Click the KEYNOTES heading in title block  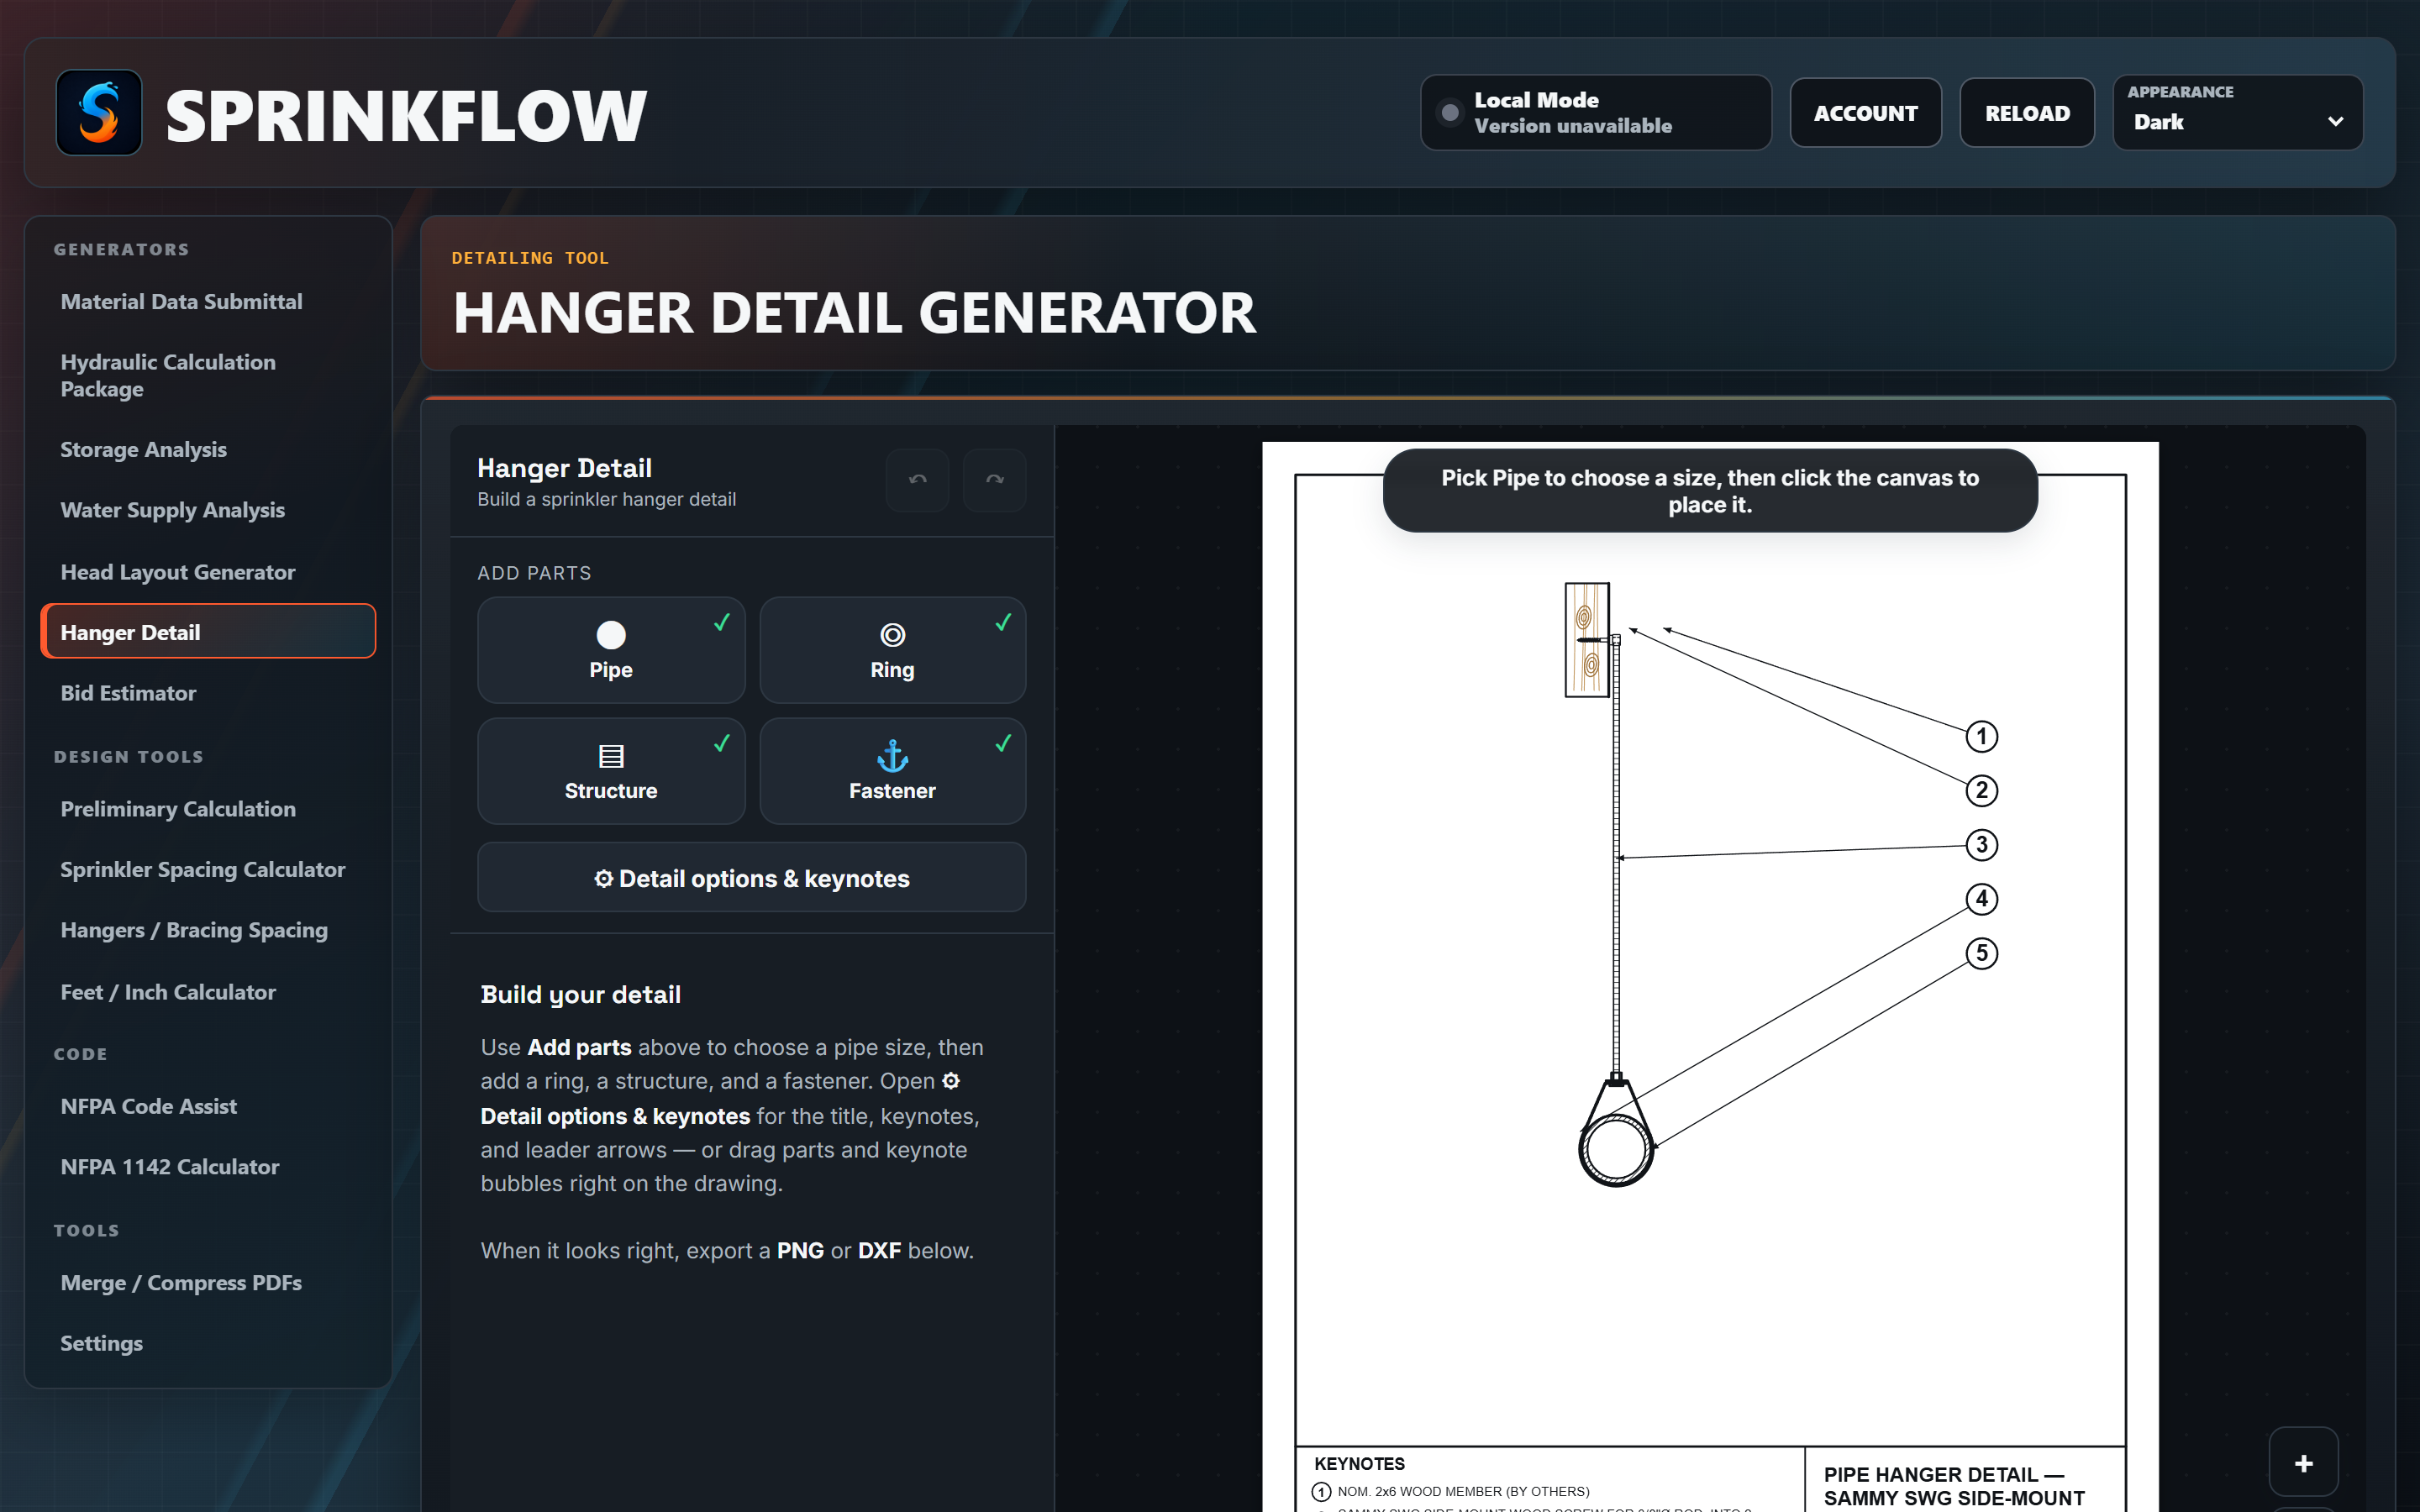pos(1359,1464)
